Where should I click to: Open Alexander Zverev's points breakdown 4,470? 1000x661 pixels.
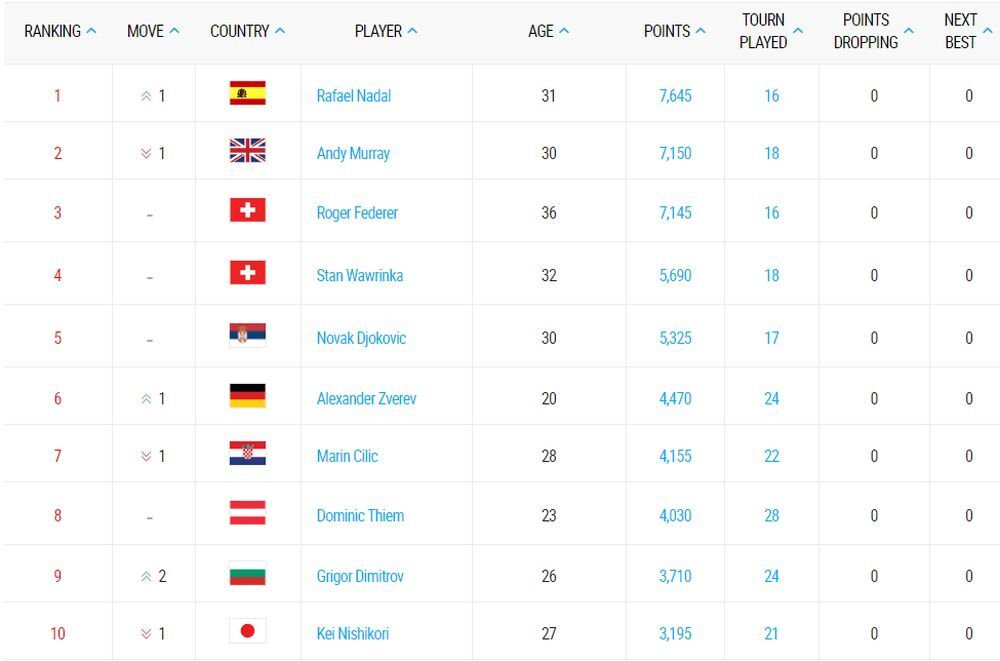point(675,398)
